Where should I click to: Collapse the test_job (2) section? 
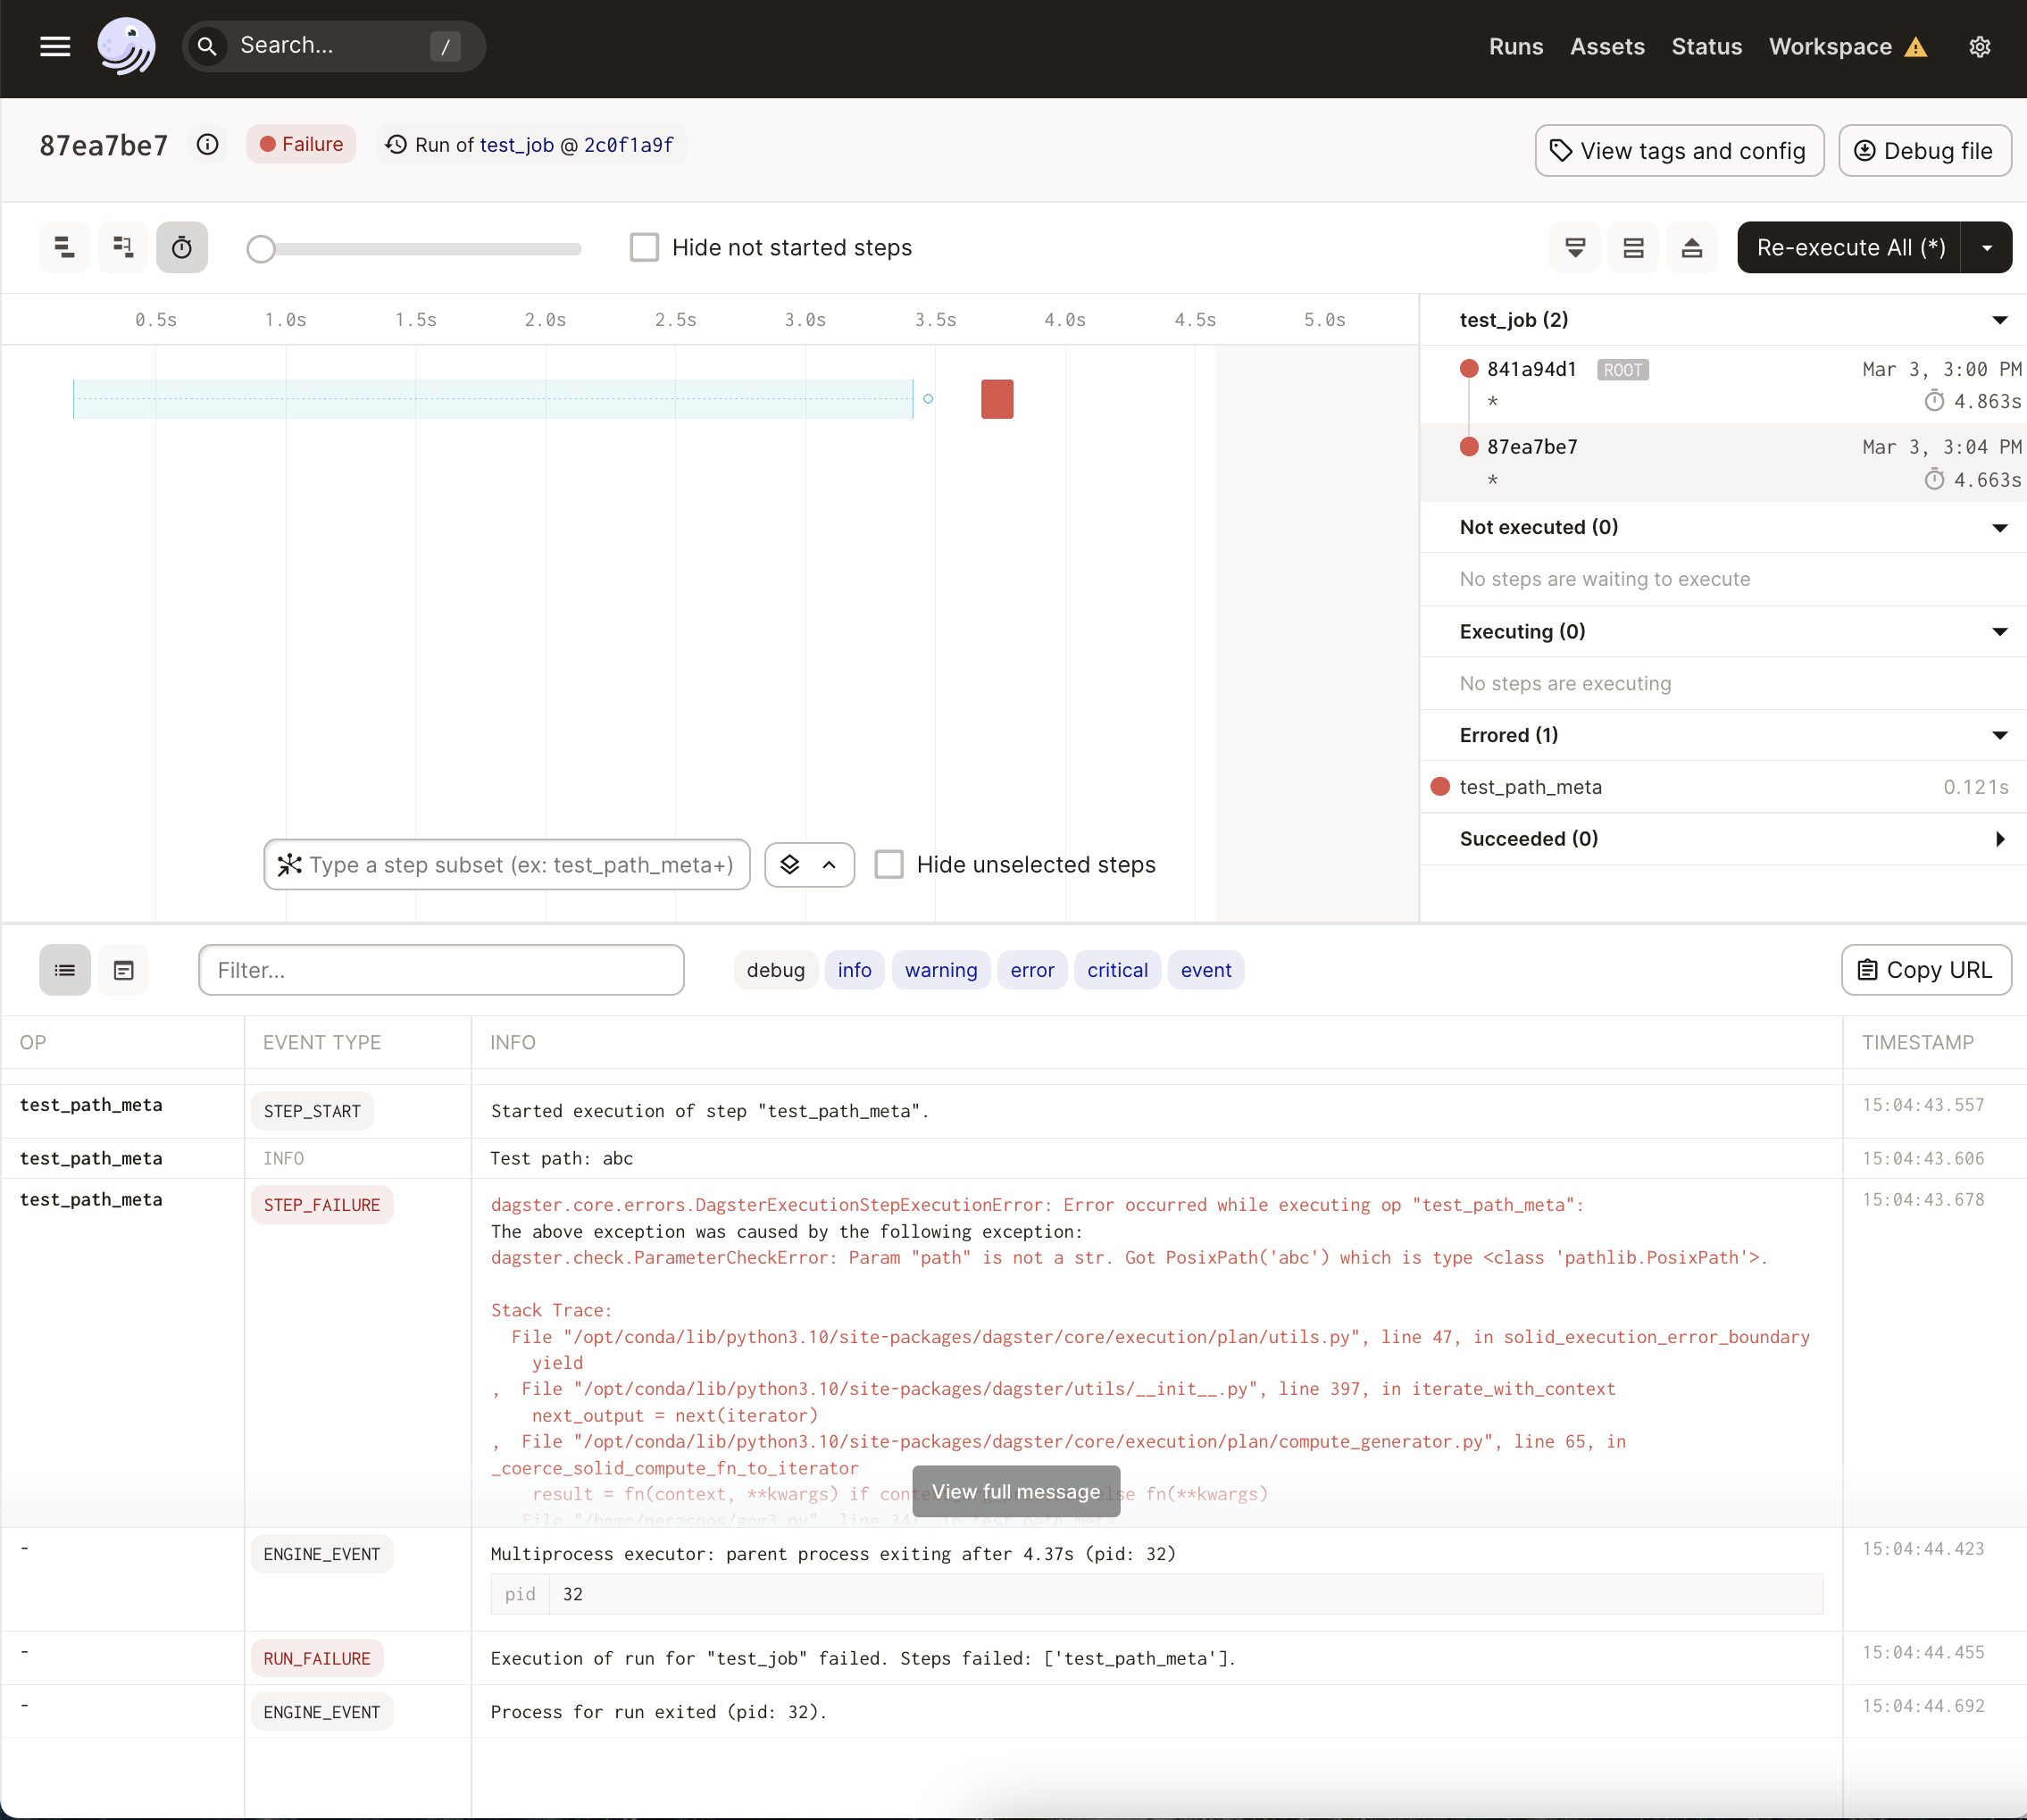tap(1999, 320)
